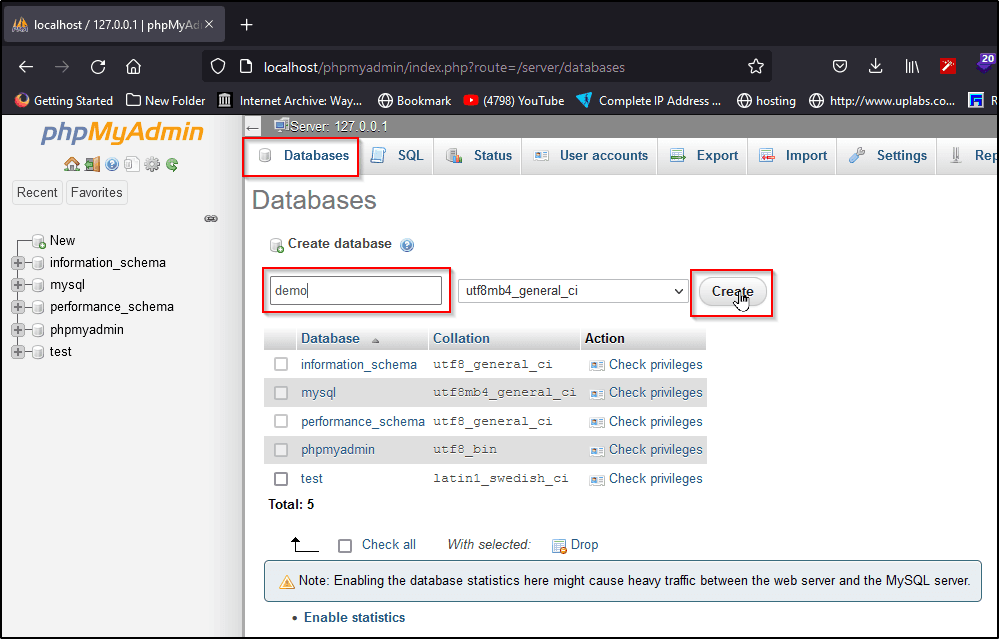Viewport: 999px width, 639px height.
Task: Sort by the Database column header
Action: pos(330,338)
